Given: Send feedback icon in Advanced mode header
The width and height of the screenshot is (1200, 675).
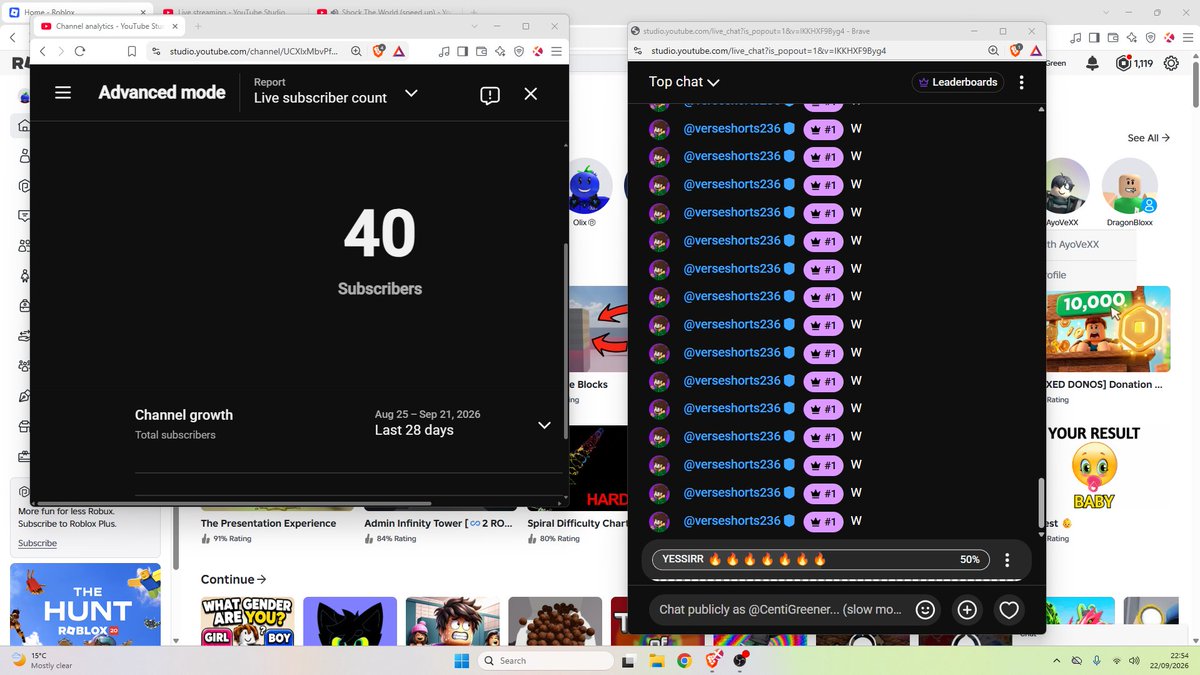Looking at the screenshot, I should [489, 95].
